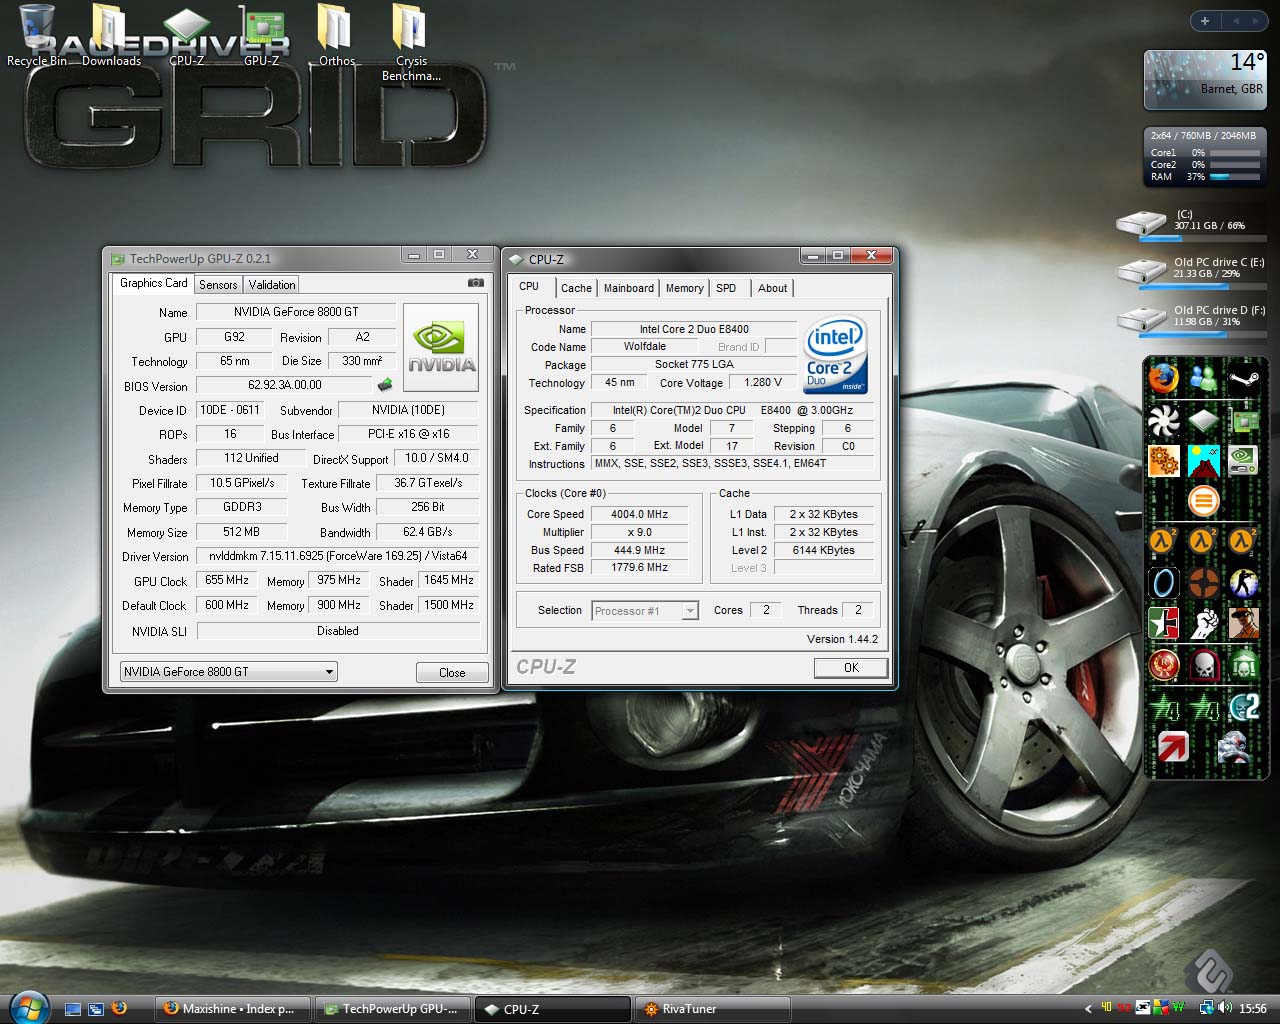Click the TechPowerUp GPU-Z taskbar button
This screenshot has height=1024, width=1280.
(393, 1009)
